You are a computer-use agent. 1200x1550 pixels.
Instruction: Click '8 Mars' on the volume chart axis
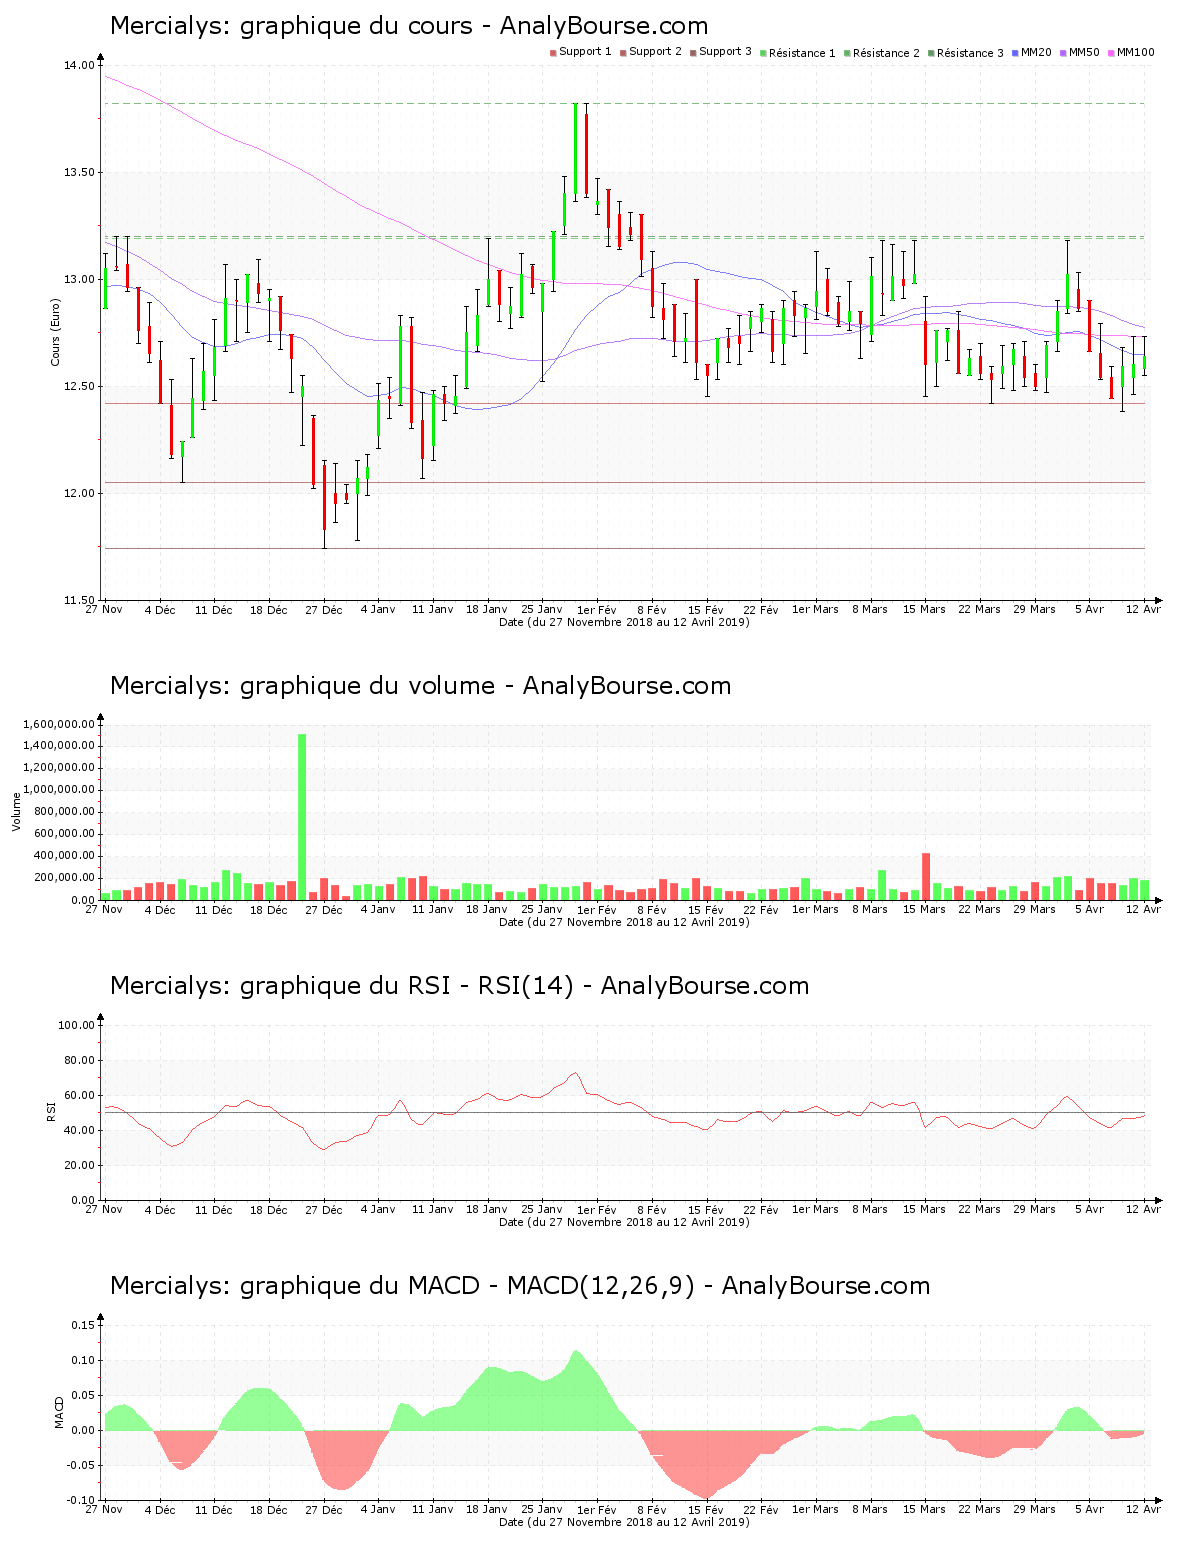click(869, 910)
